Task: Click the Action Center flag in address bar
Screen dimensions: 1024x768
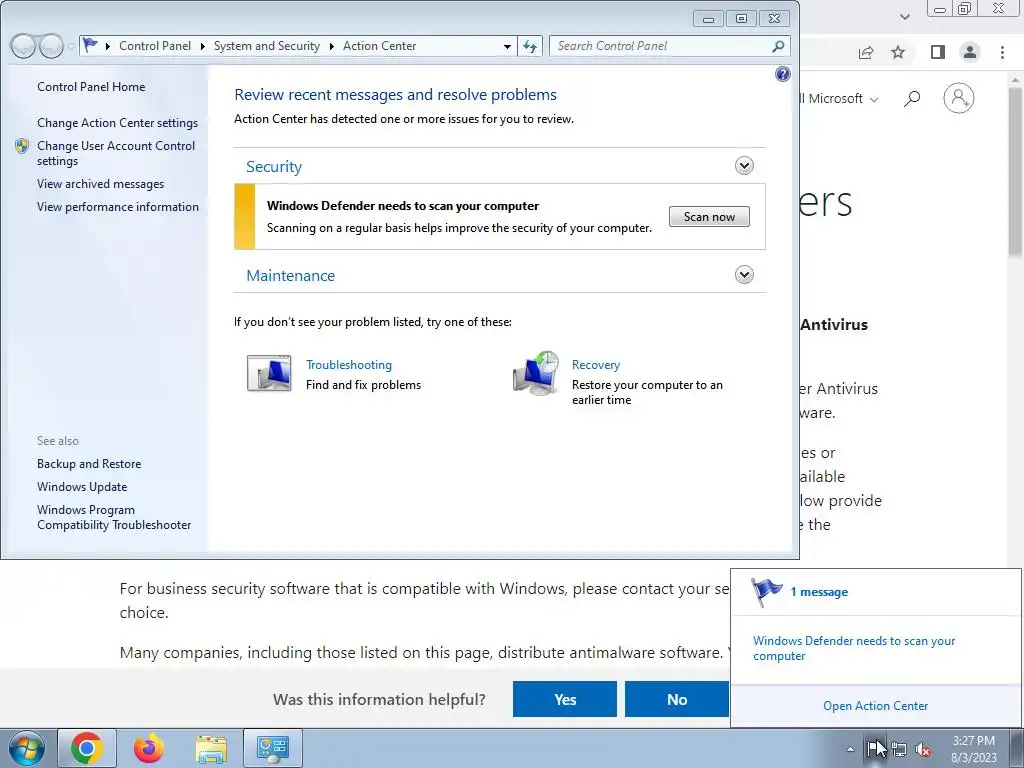Action: (90, 45)
